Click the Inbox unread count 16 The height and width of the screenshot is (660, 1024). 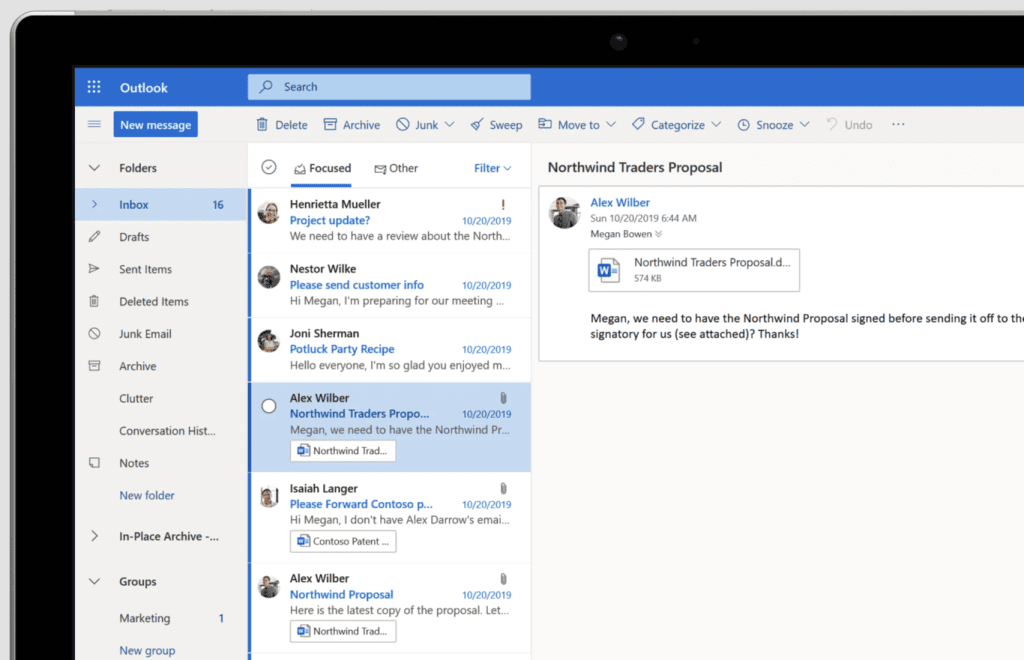coord(217,204)
